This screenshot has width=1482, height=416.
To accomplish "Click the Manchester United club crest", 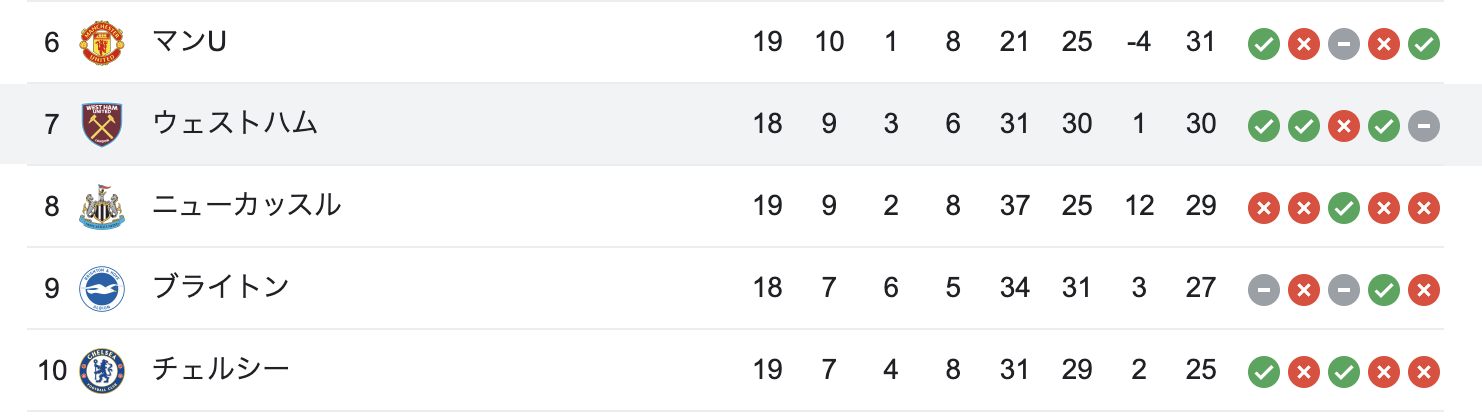I will [102, 43].
